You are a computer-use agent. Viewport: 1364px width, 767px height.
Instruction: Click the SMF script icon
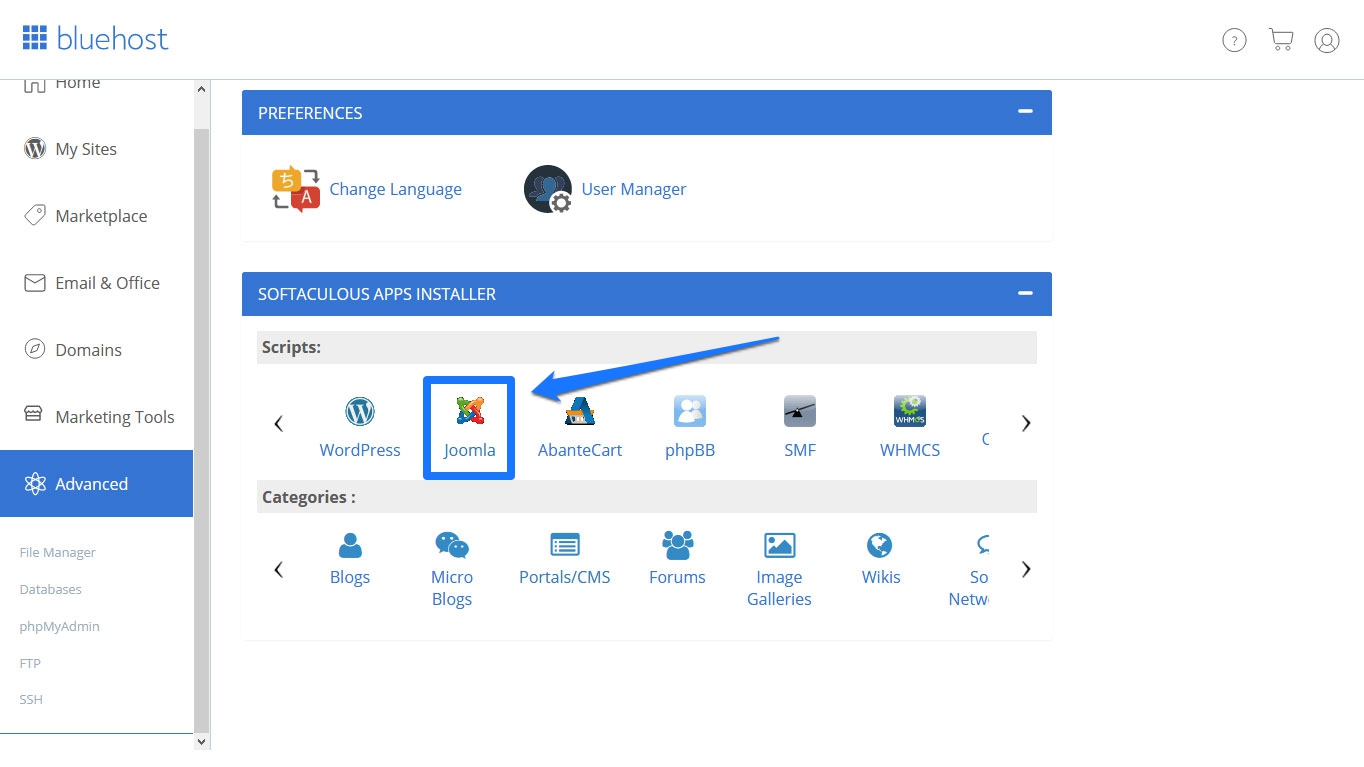pyautogui.click(x=800, y=411)
